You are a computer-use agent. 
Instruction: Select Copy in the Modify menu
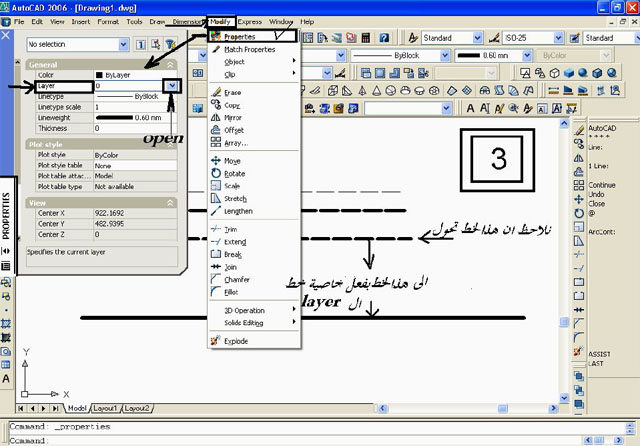click(x=232, y=105)
